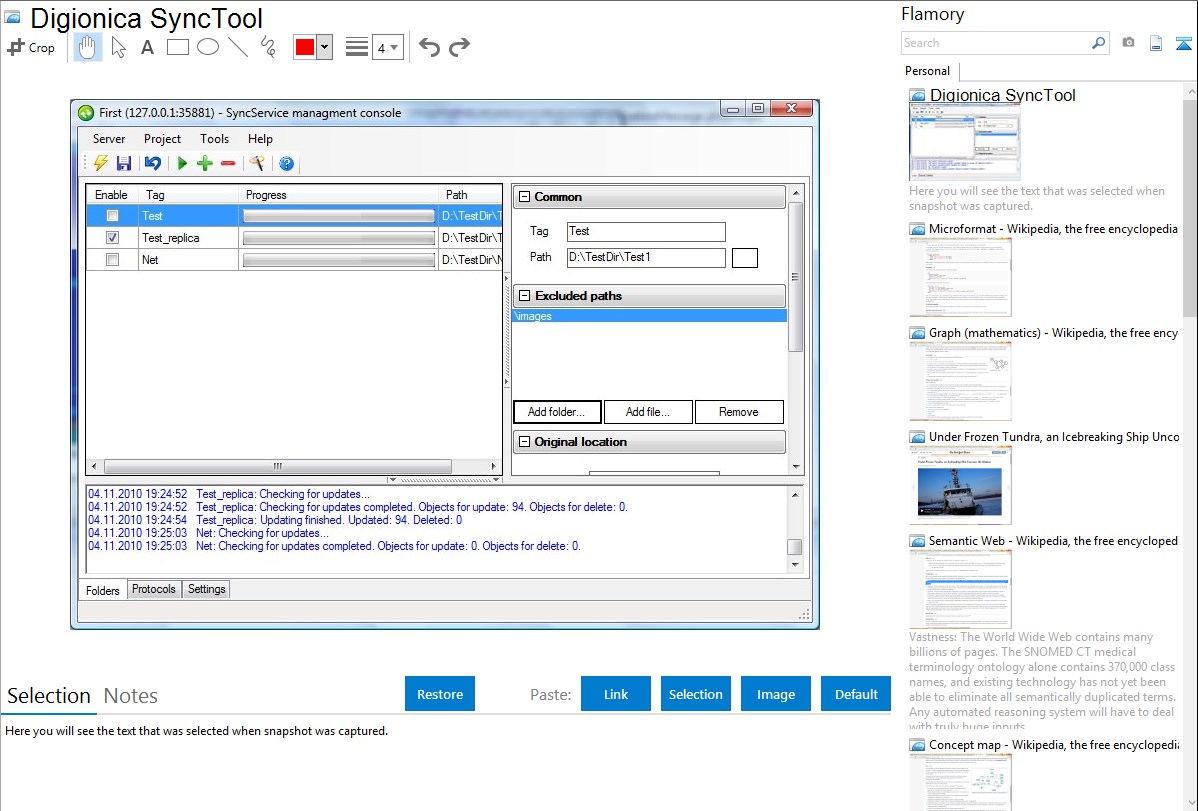
Task: Select the Net row tag
Action: (150, 260)
